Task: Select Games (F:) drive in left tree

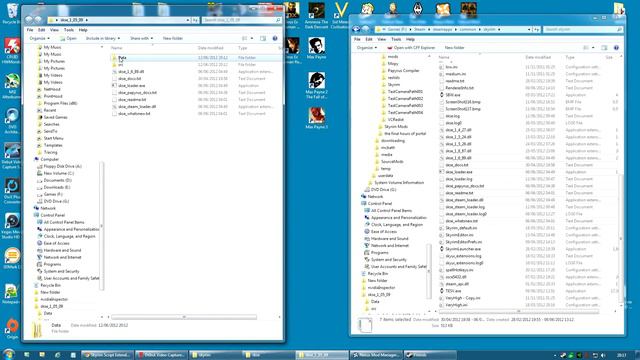Action: [53, 194]
